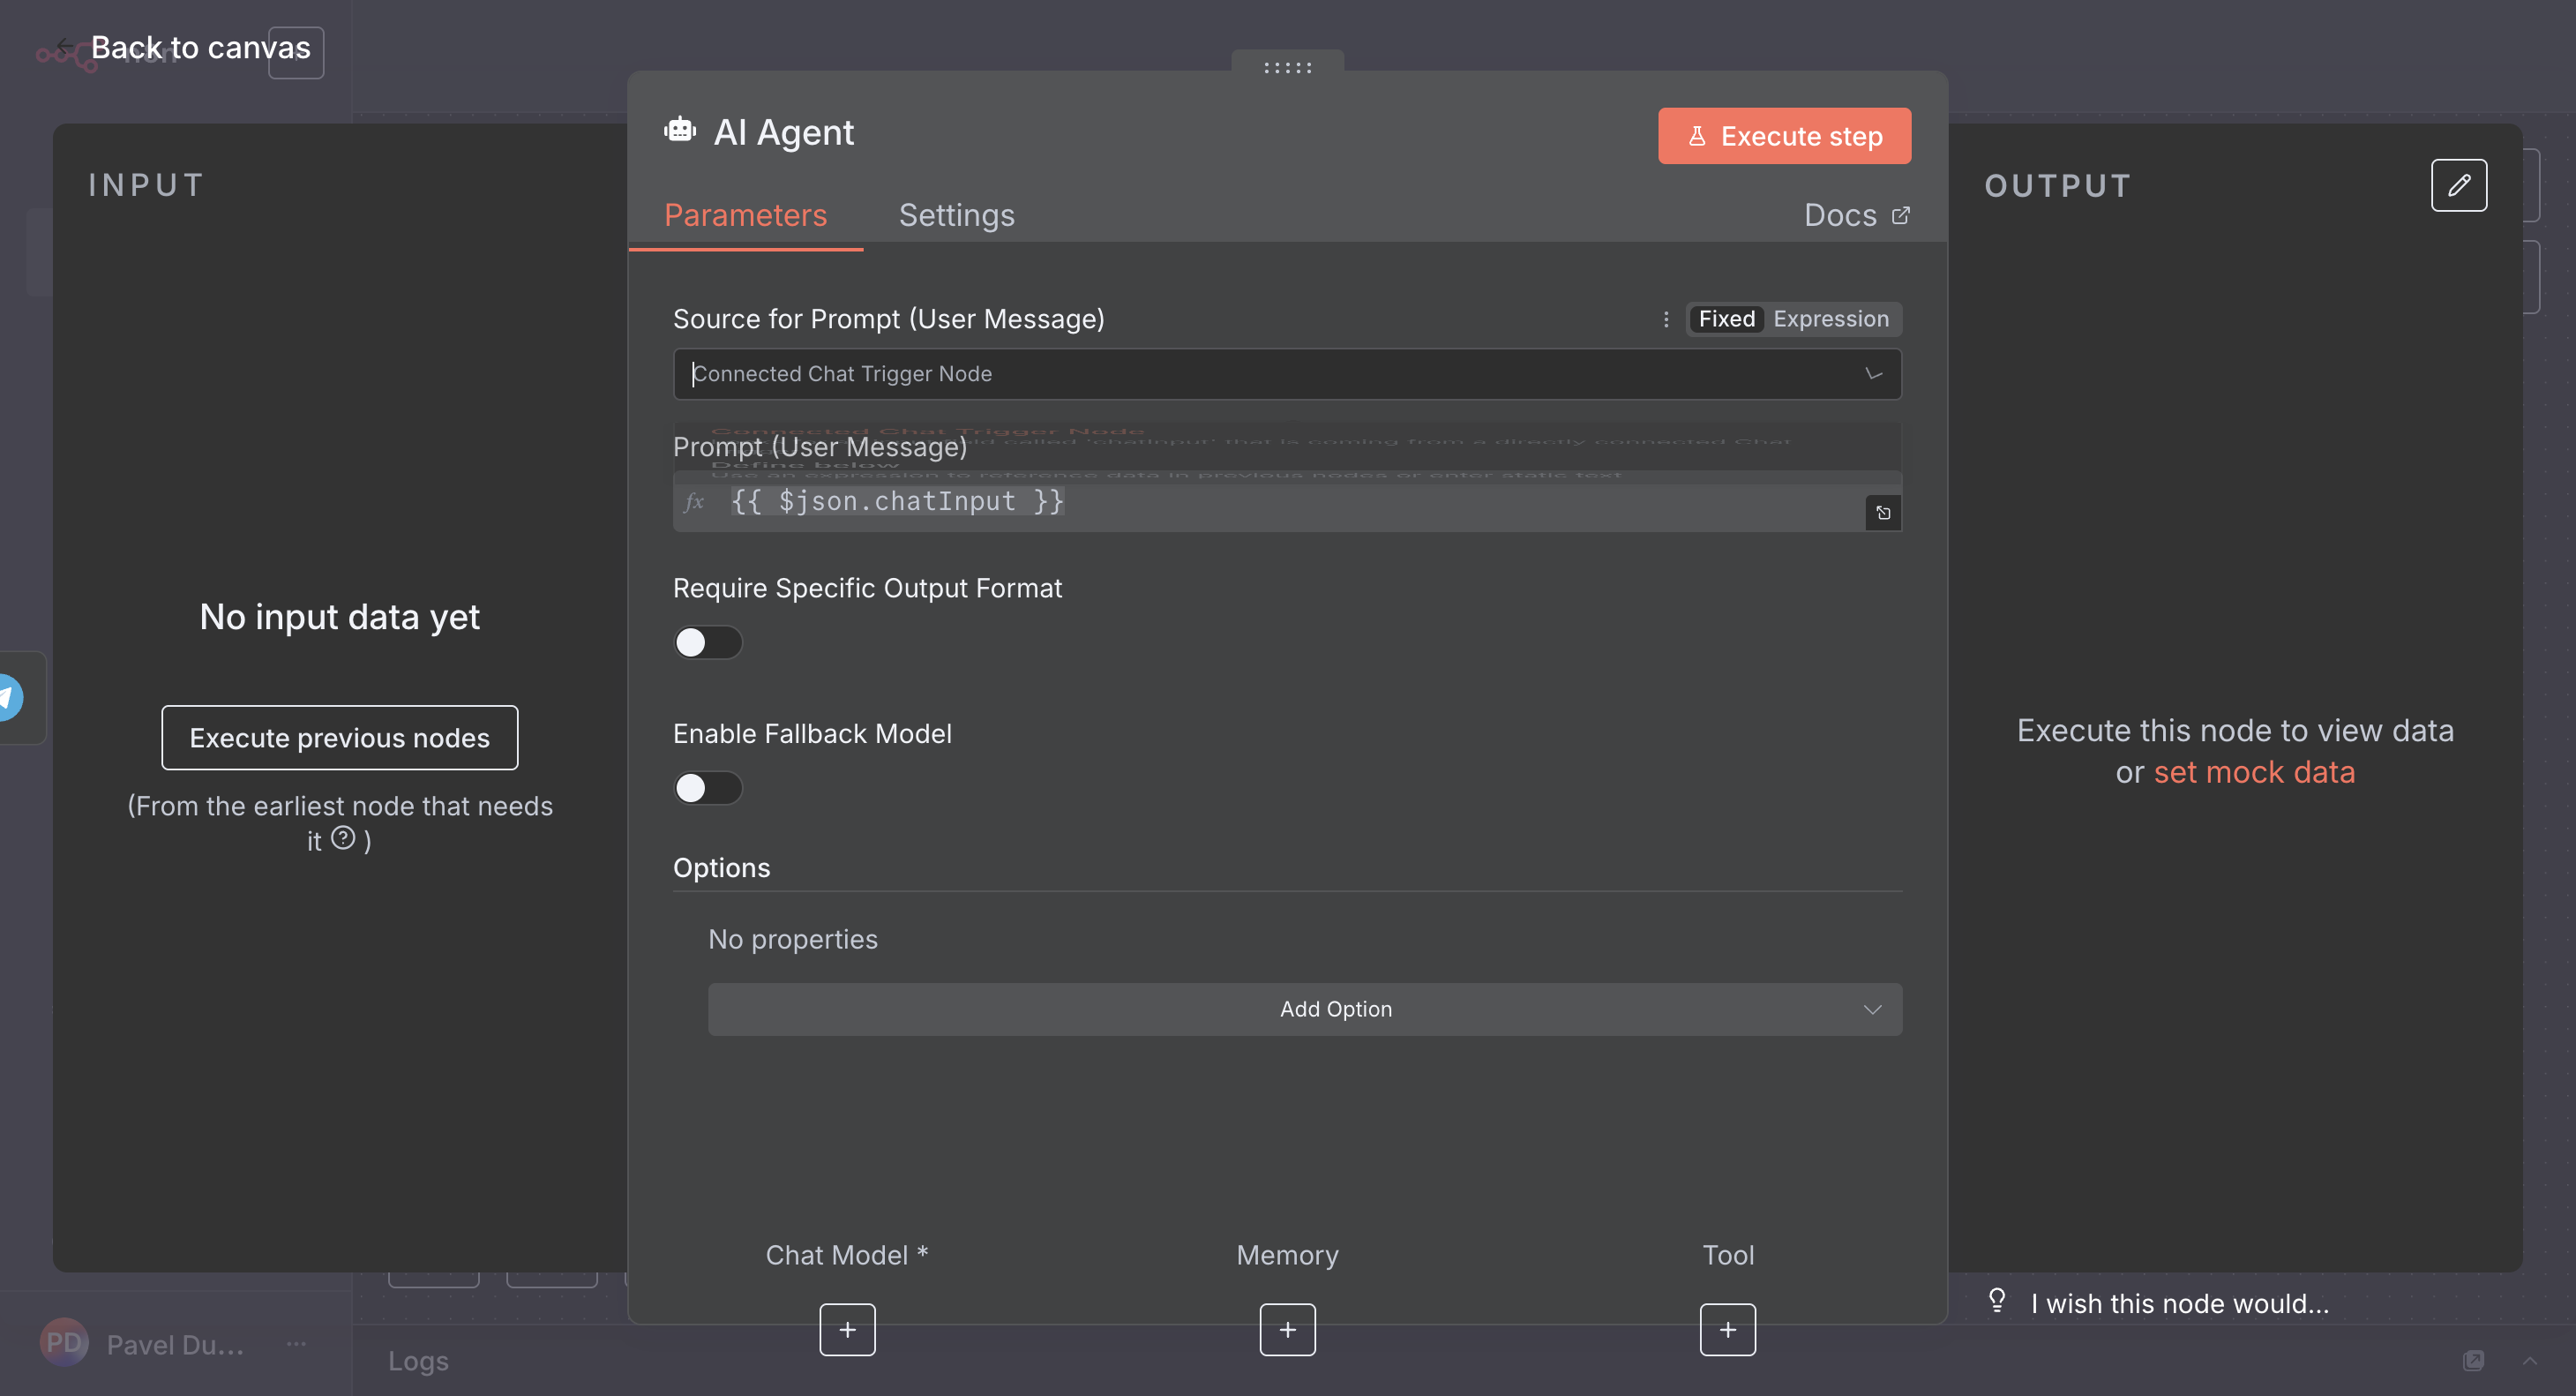The image size is (2576, 1396).
Task: Switch to the Settings tab
Action: 956,215
